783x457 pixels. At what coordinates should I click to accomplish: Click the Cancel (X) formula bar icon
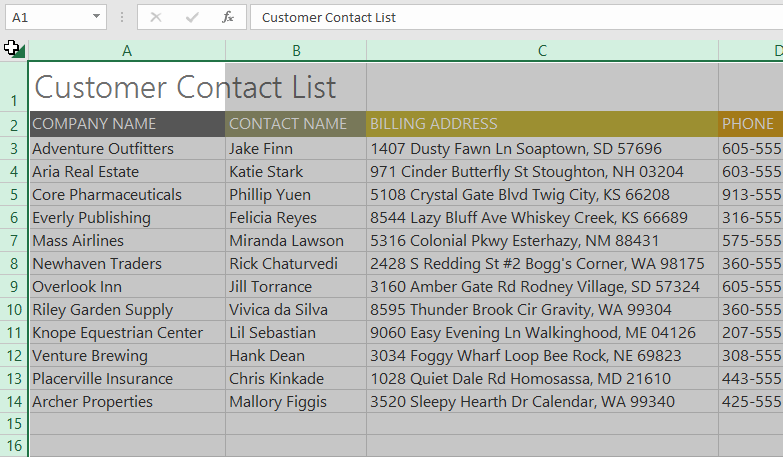156,17
